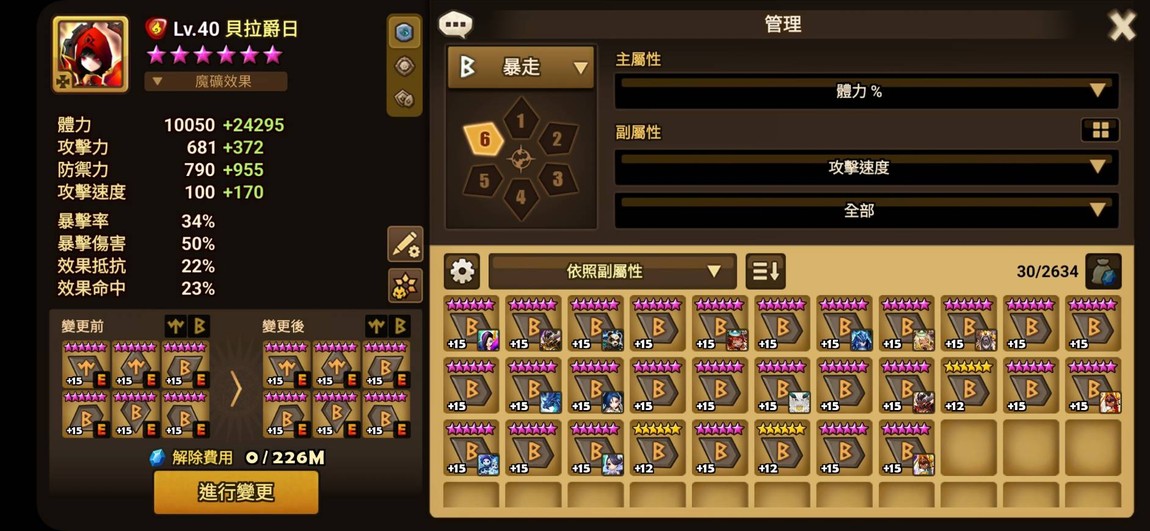Open the rune filter gear settings

pos(461,271)
